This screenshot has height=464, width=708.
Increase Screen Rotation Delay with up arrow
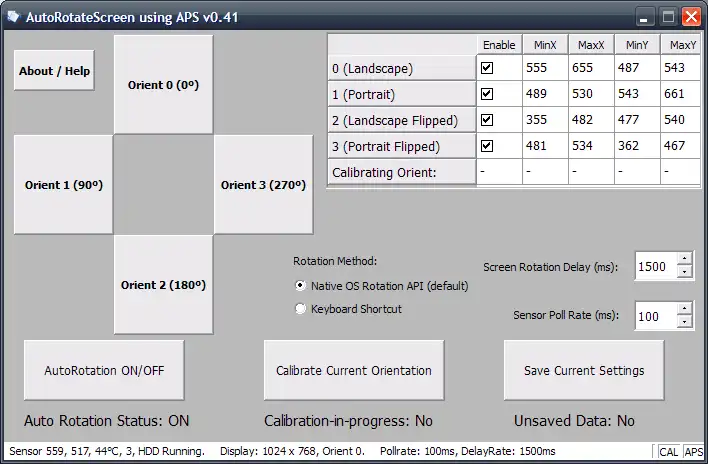tap(685, 259)
